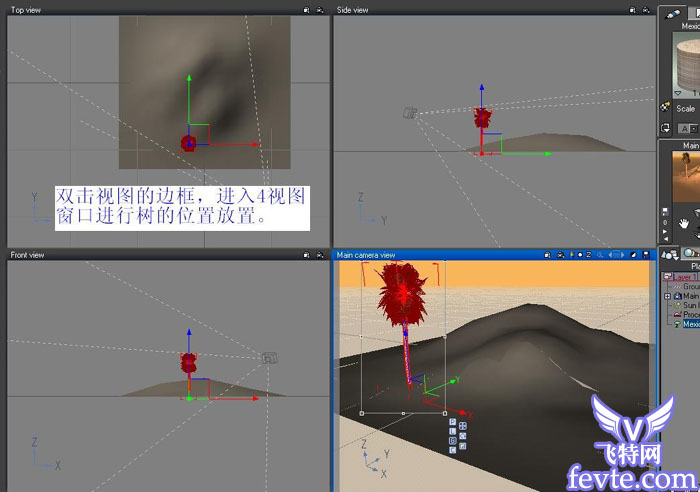Click the red palm tree in Top view
The height and width of the screenshot is (492, 700).
(188, 144)
